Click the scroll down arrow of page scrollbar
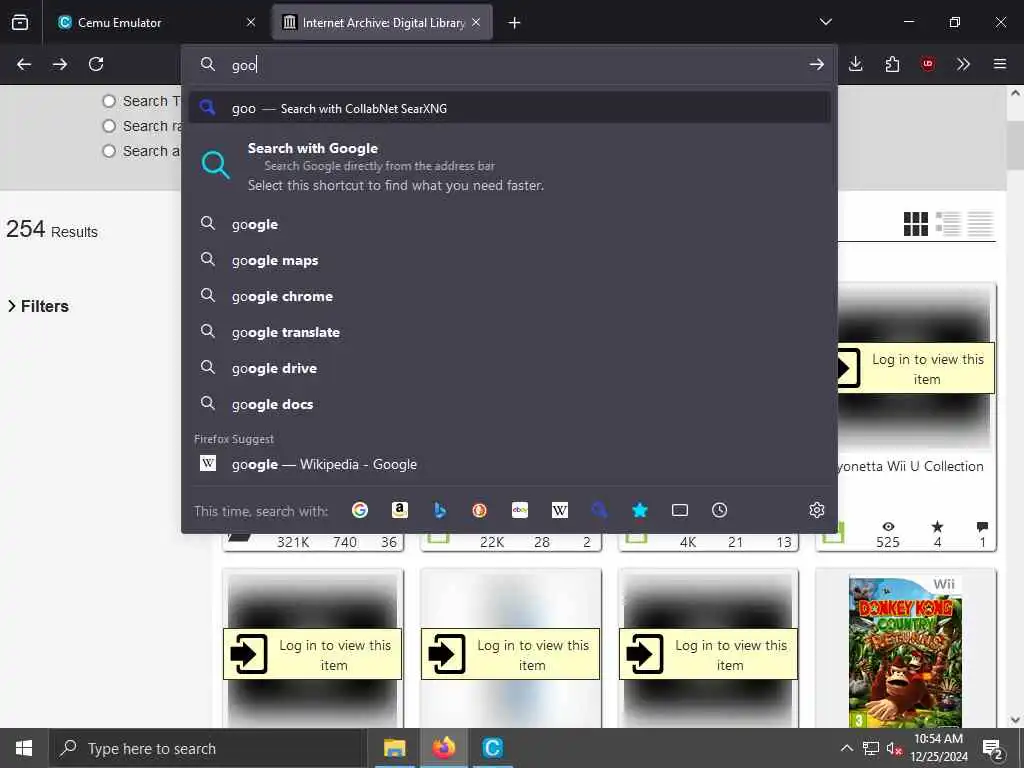Viewport: 1024px width, 768px height. click(x=1015, y=720)
